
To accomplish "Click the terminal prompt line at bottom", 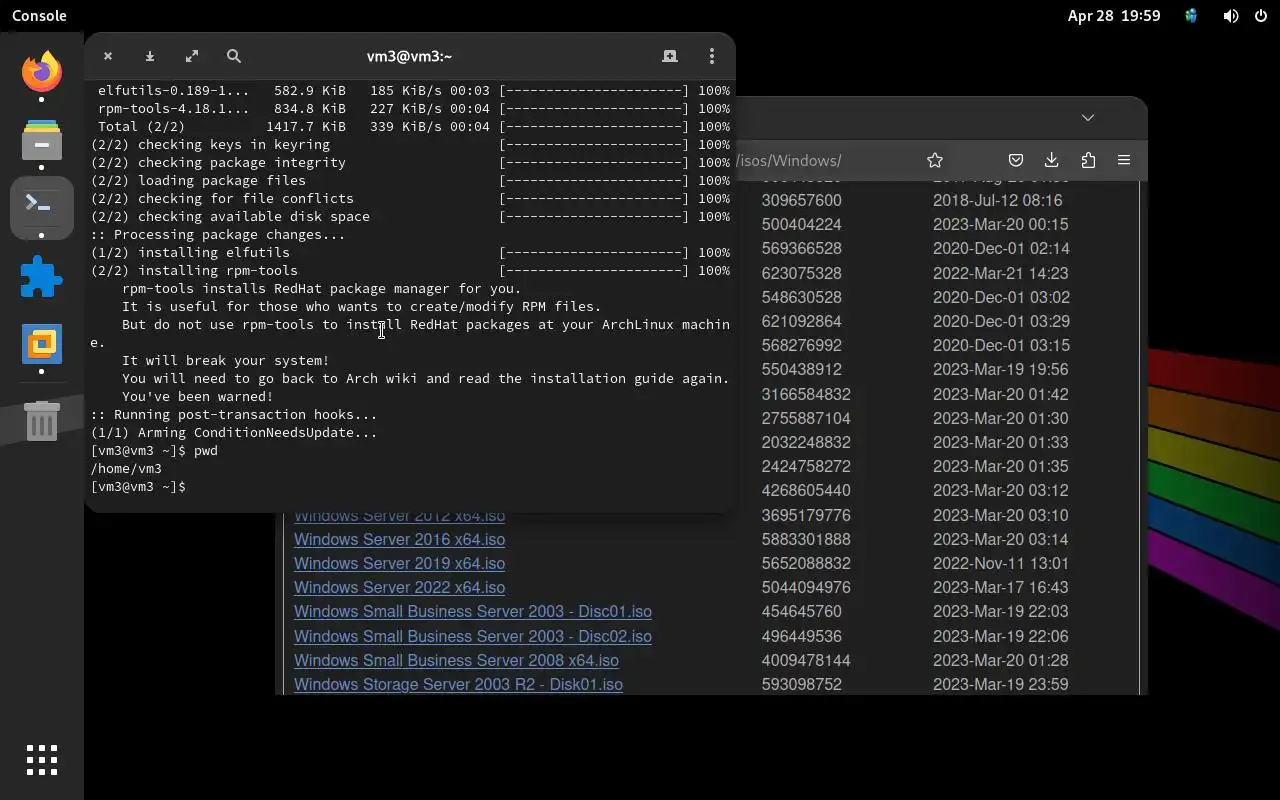I will click(138, 486).
